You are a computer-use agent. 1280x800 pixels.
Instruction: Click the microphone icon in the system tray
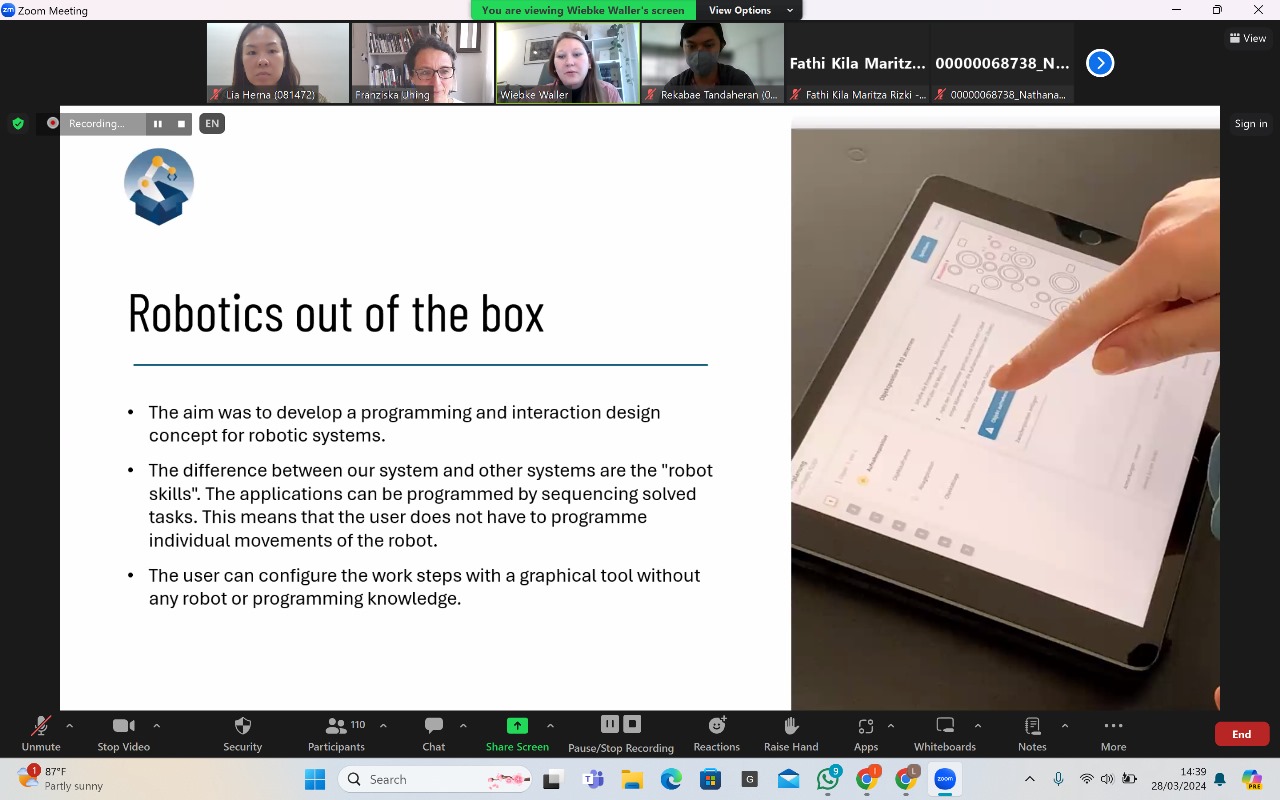click(x=1058, y=779)
